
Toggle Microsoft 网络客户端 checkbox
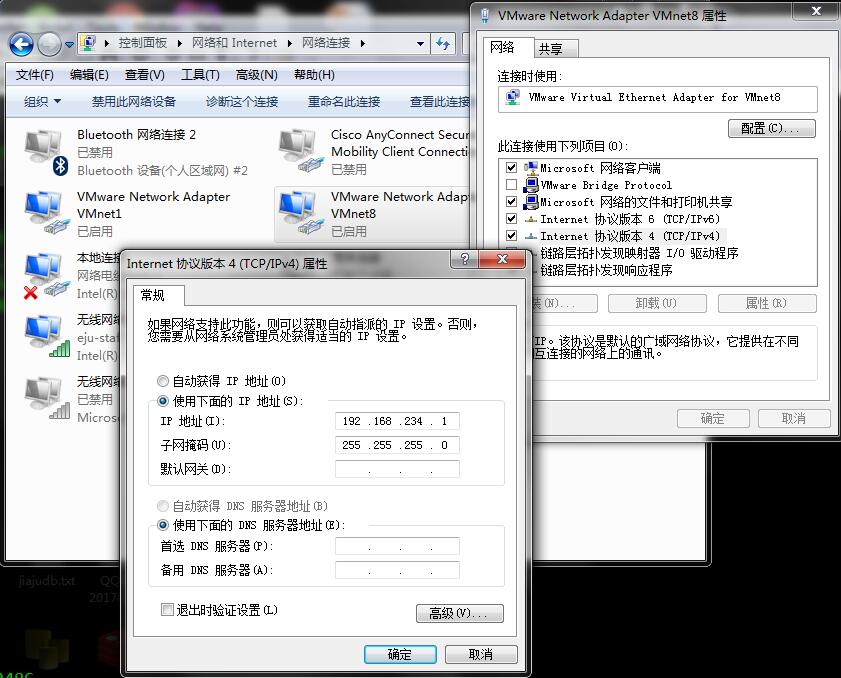[511, 168]
